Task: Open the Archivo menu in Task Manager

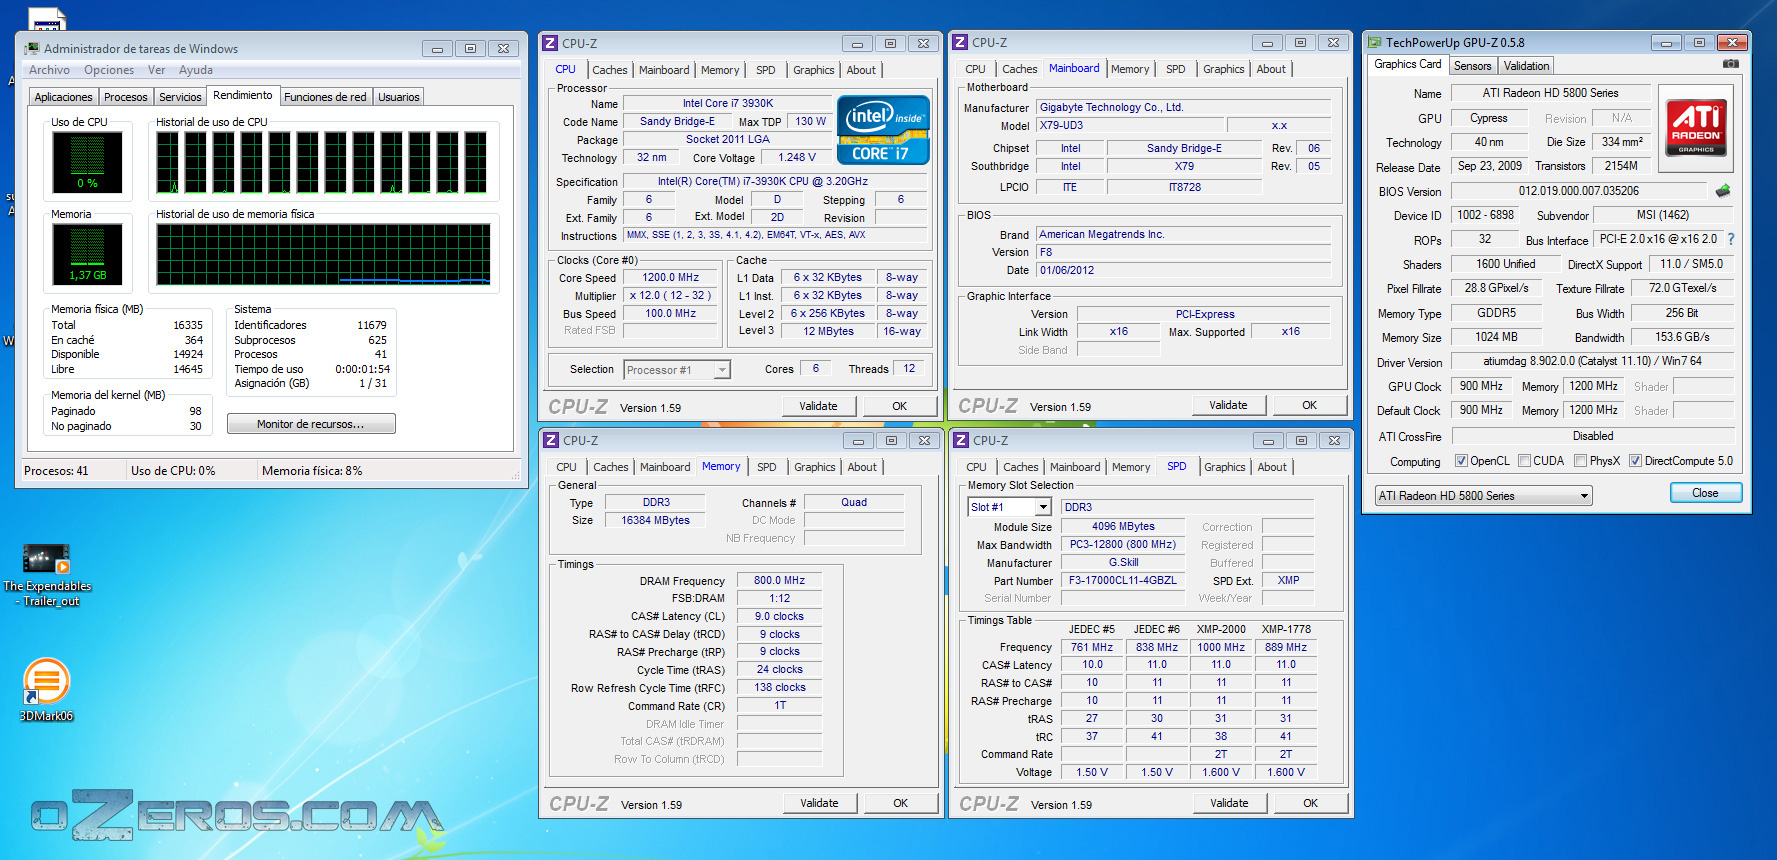Action: tap(49, 70)
